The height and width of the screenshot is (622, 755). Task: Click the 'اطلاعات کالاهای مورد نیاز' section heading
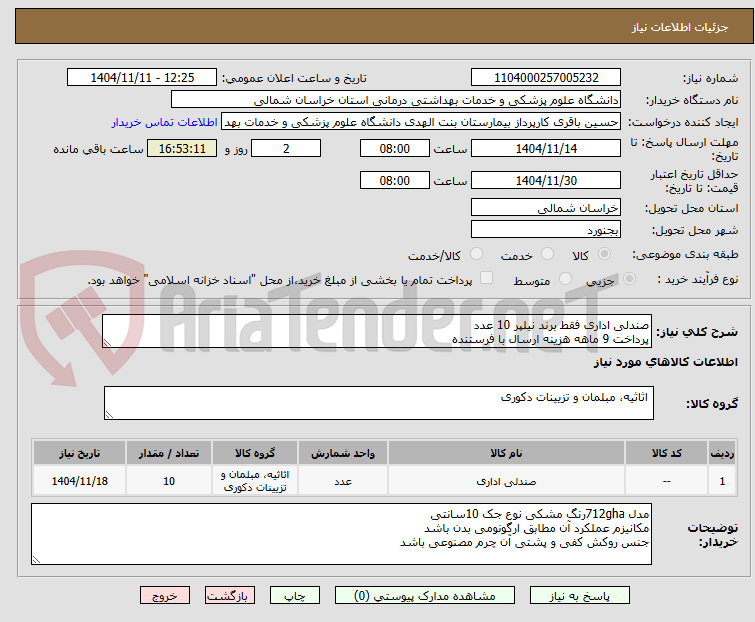665,362
